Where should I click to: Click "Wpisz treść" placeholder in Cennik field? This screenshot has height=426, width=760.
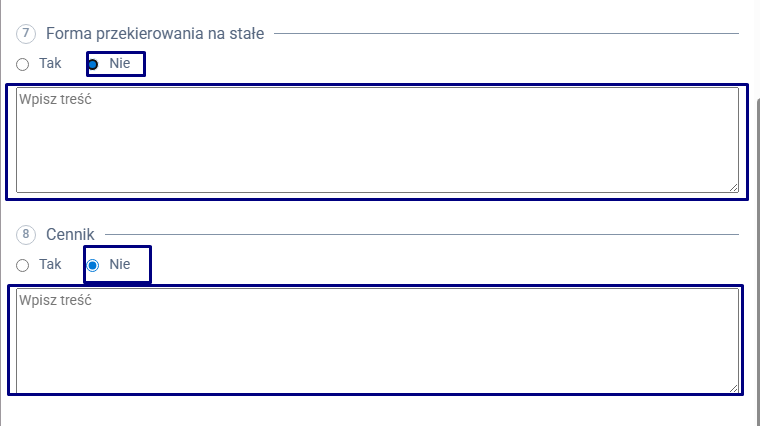[x=56, y=300]
